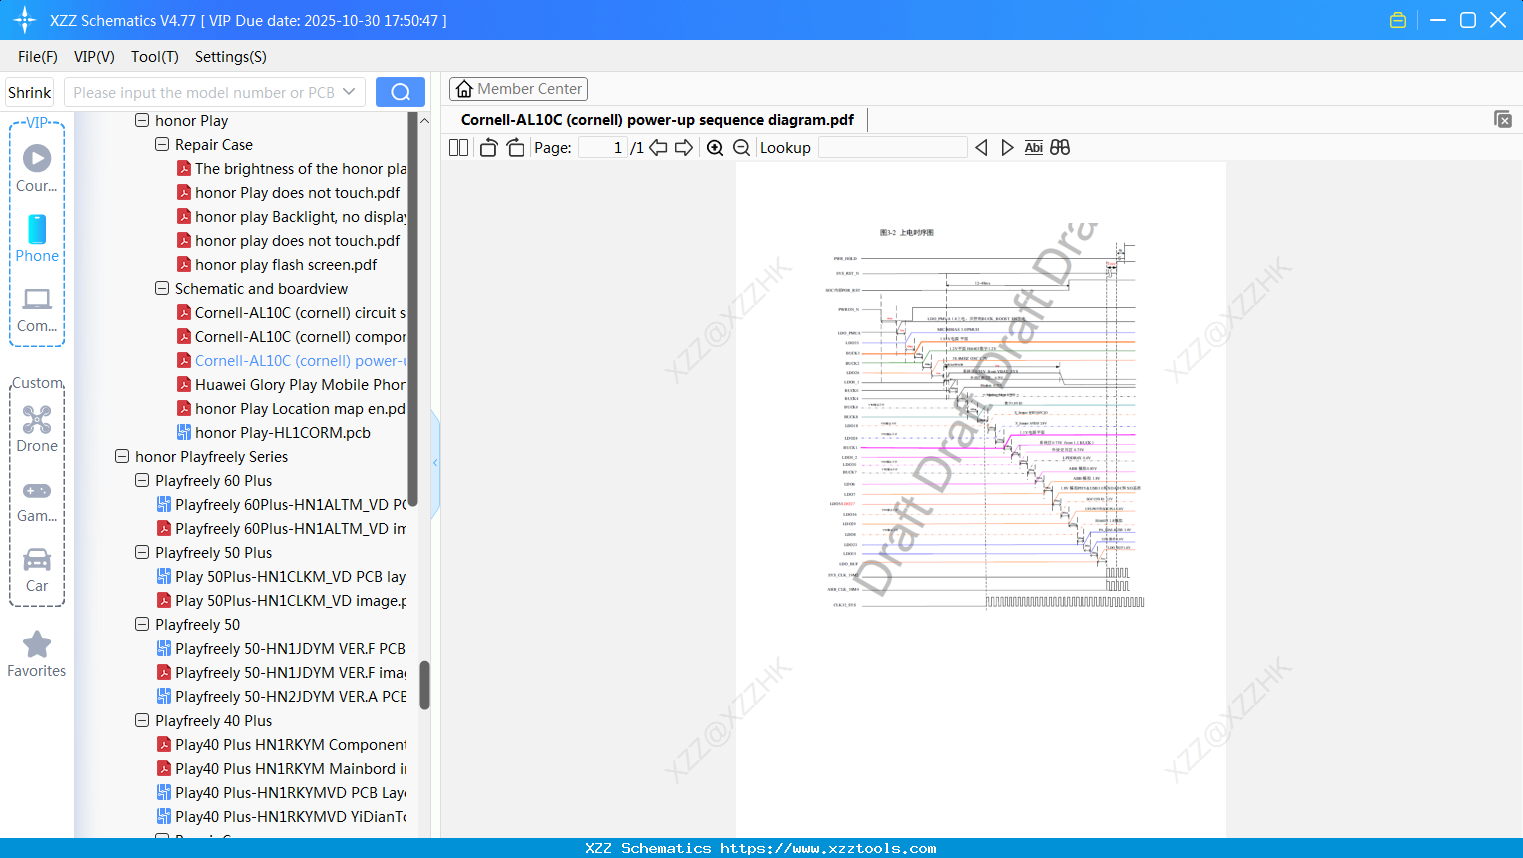Click the Shrink button
The width and height of the screenshot is (1523, 858).
(30, 92)
